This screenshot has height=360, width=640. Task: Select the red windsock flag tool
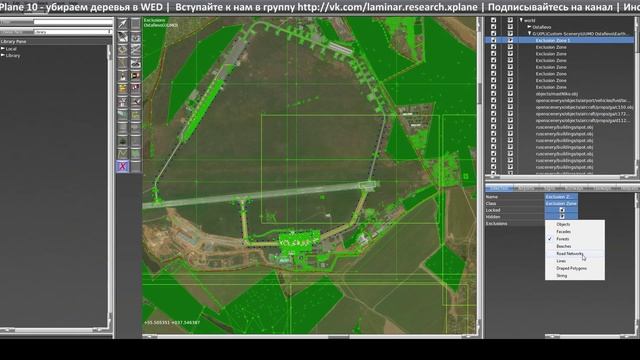[x=136, y=76]
